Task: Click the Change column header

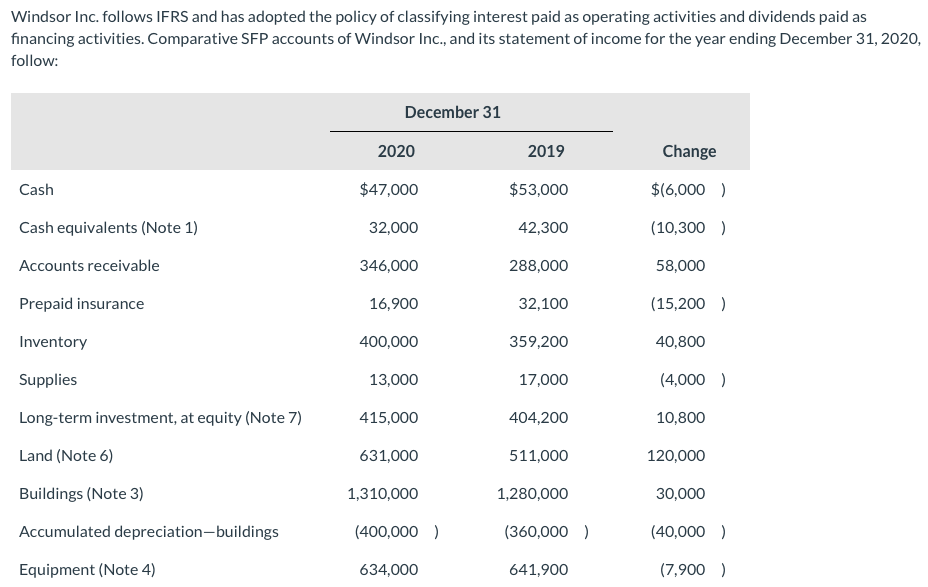Action: 689,151
